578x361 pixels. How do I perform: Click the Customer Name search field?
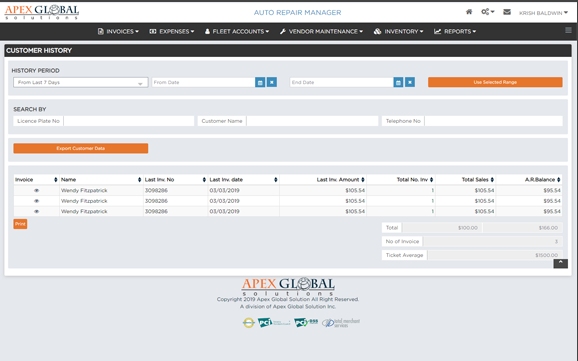312,121
